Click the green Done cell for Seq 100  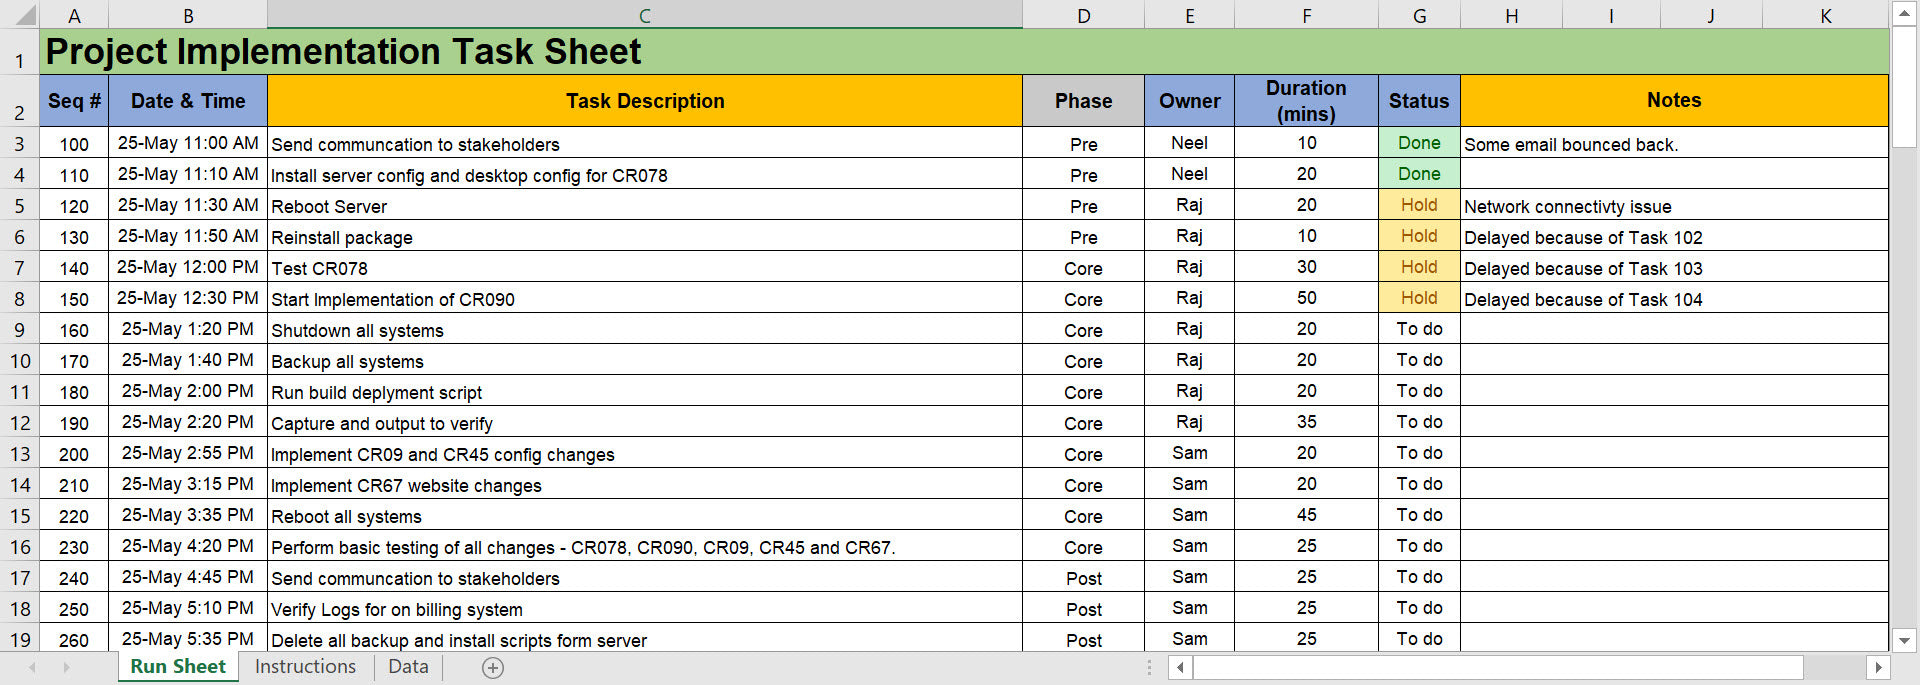coord(1419,143)
